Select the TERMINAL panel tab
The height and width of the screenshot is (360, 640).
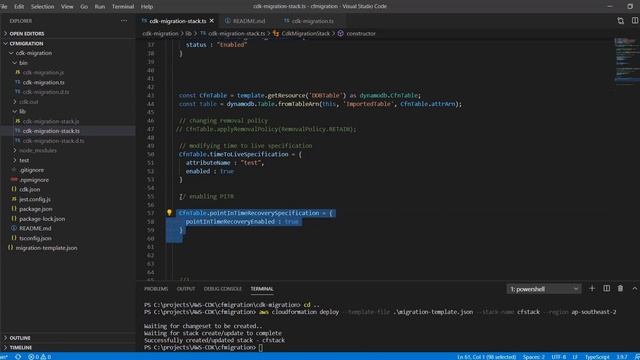tap(262, 289)
